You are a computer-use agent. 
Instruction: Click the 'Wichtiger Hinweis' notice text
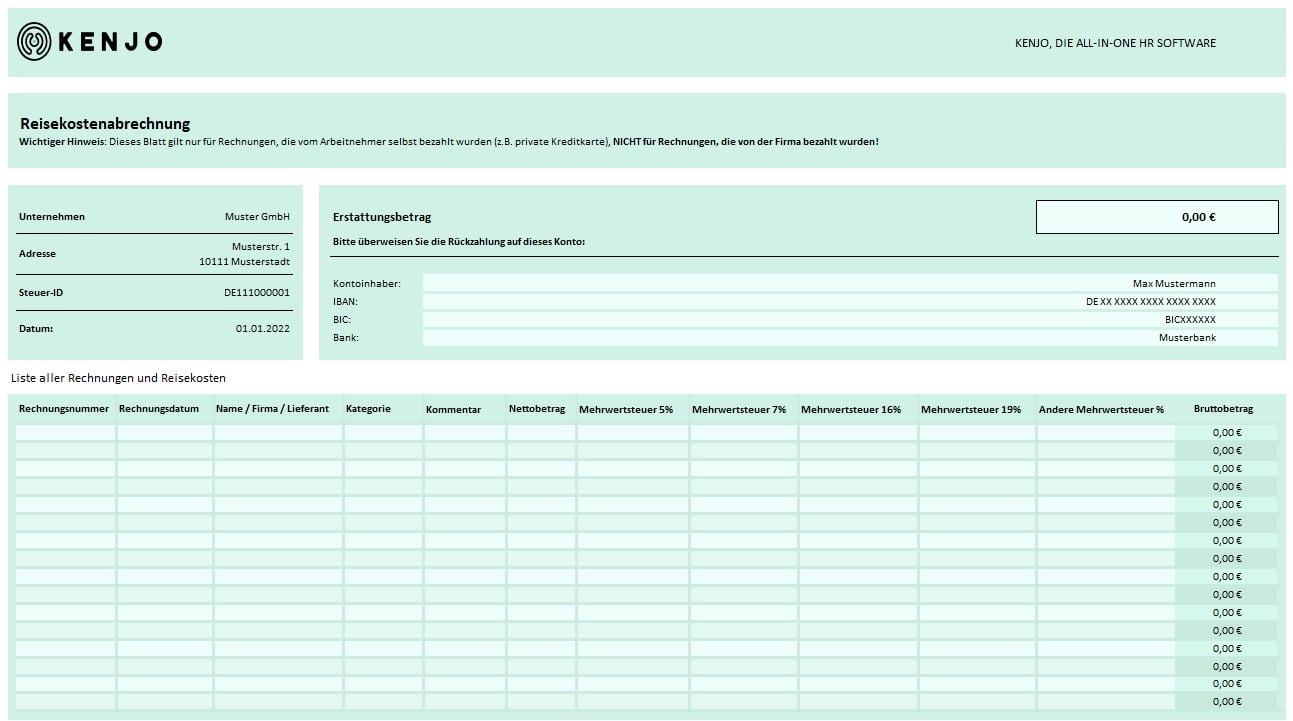click(449, 142)
